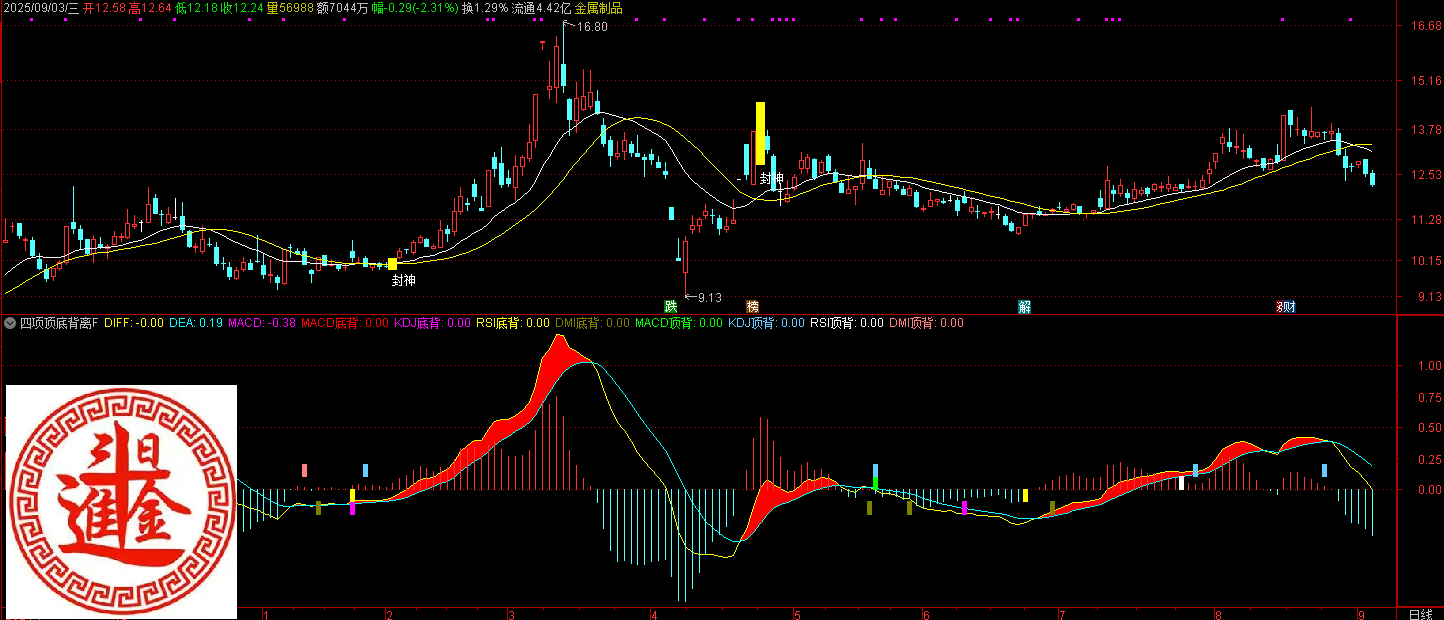The width and height of the screenshot is (1444, 620).
Task: Select the 四顶顶底背离F indicator name
Action: 59,323
